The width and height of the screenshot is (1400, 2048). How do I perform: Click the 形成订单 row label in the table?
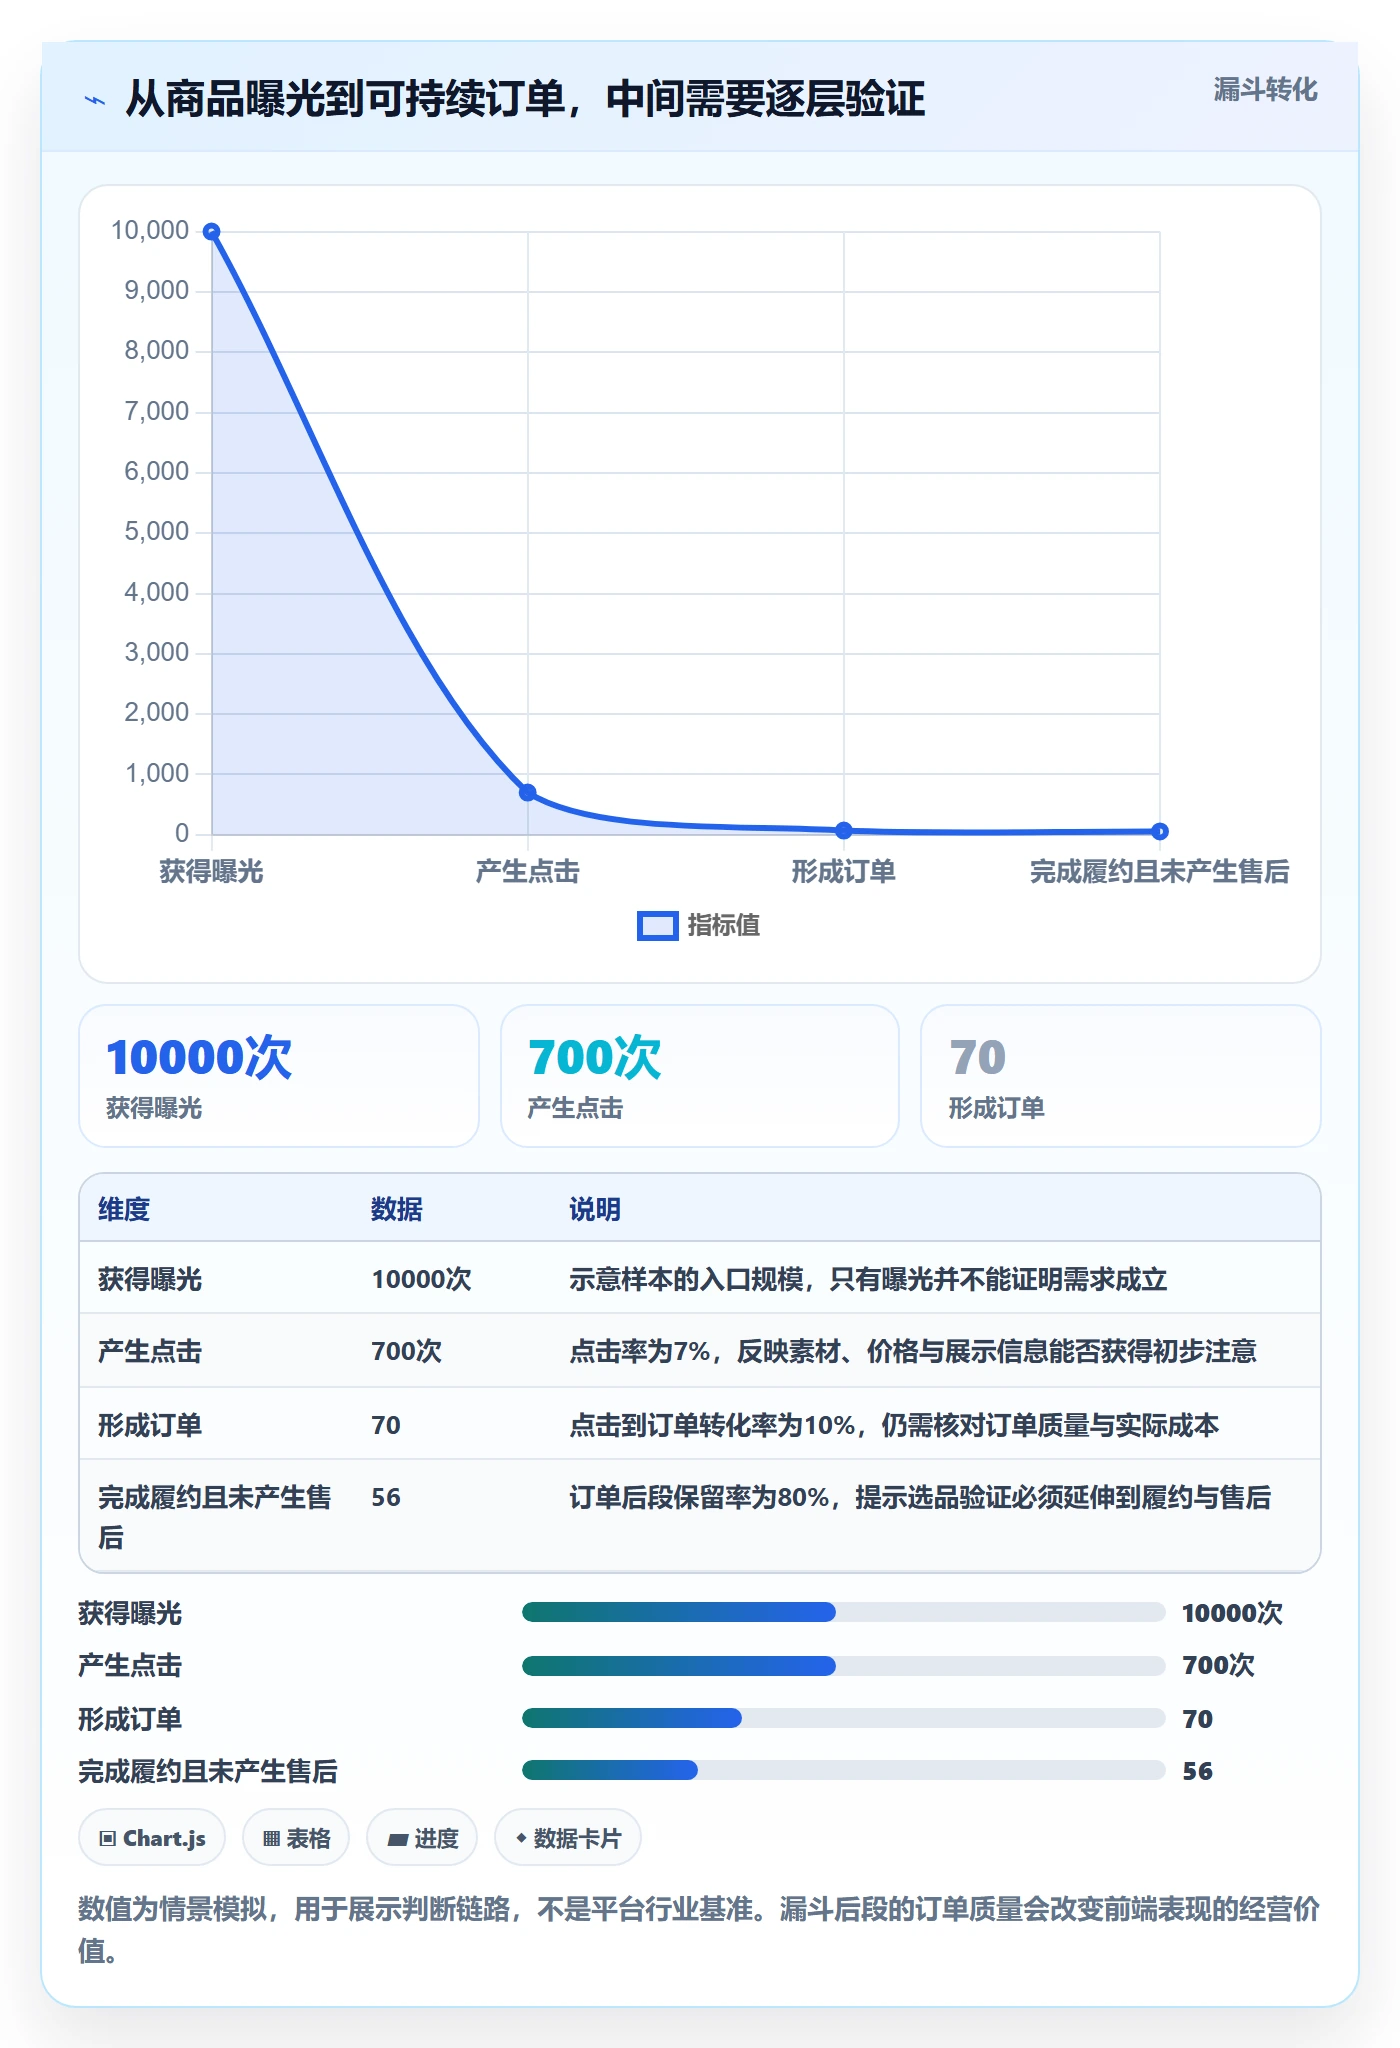click(150, 1425)
